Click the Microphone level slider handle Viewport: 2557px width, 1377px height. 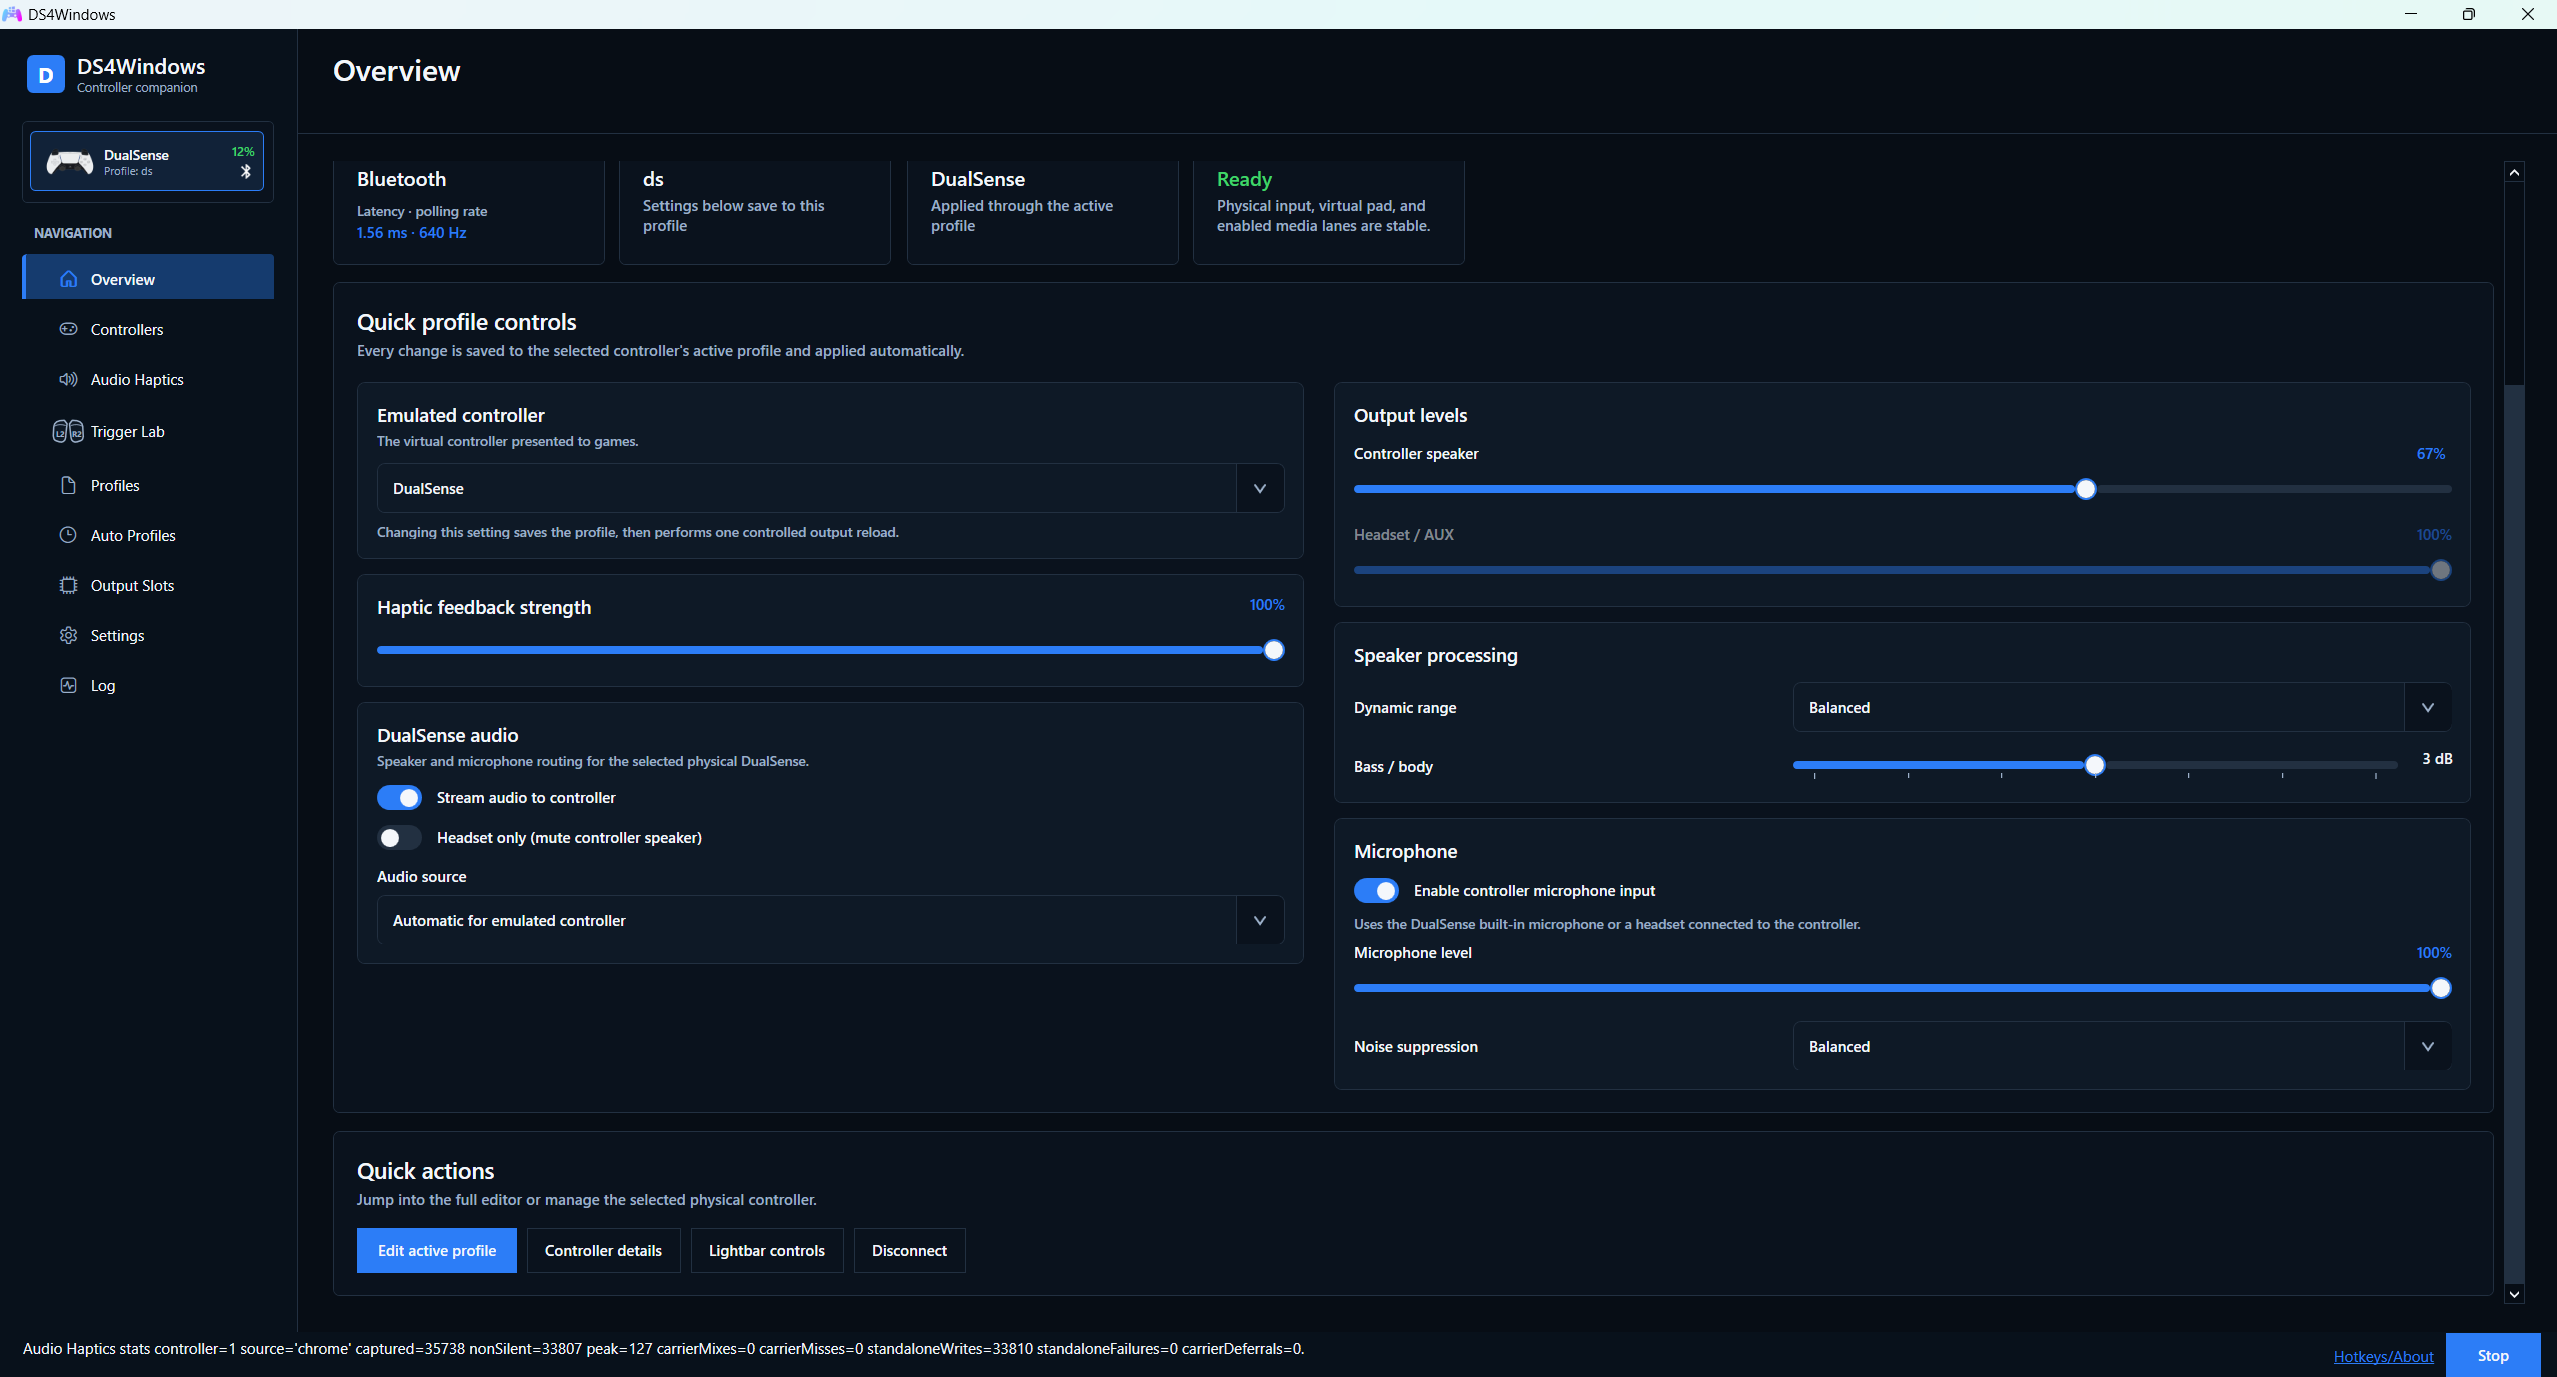pos(2440,988)
